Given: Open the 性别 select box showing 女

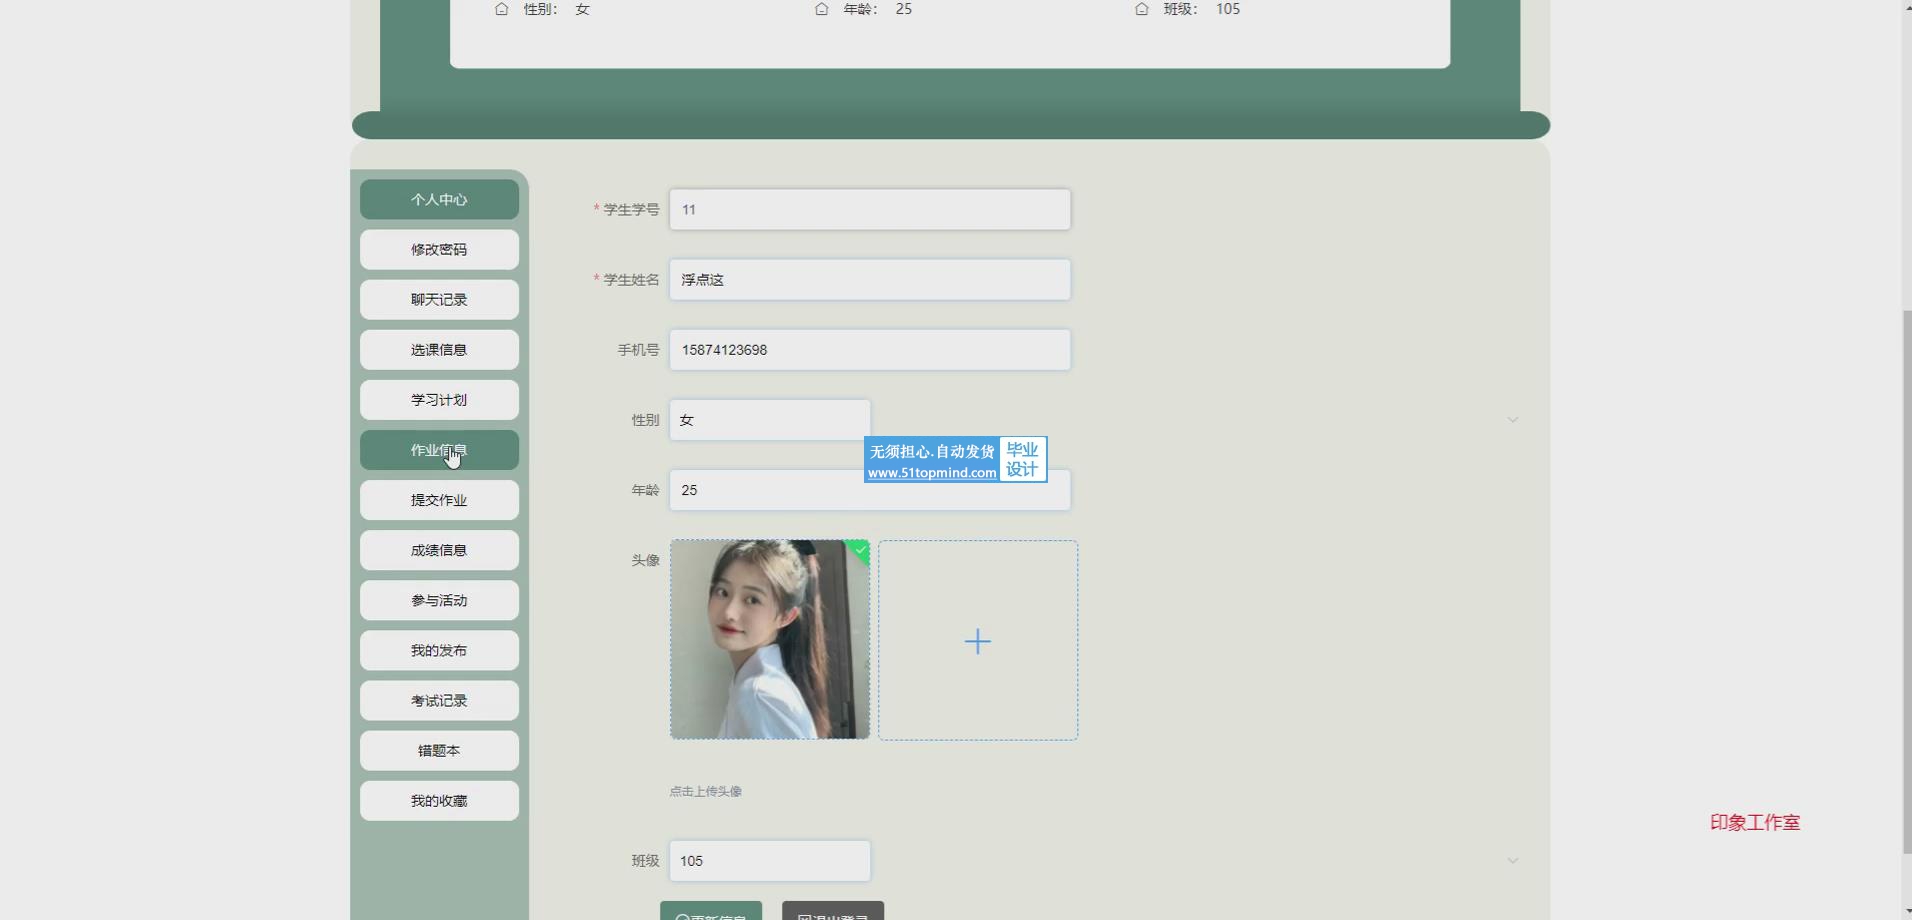Looking at the screenshot, I should point(769,420).
